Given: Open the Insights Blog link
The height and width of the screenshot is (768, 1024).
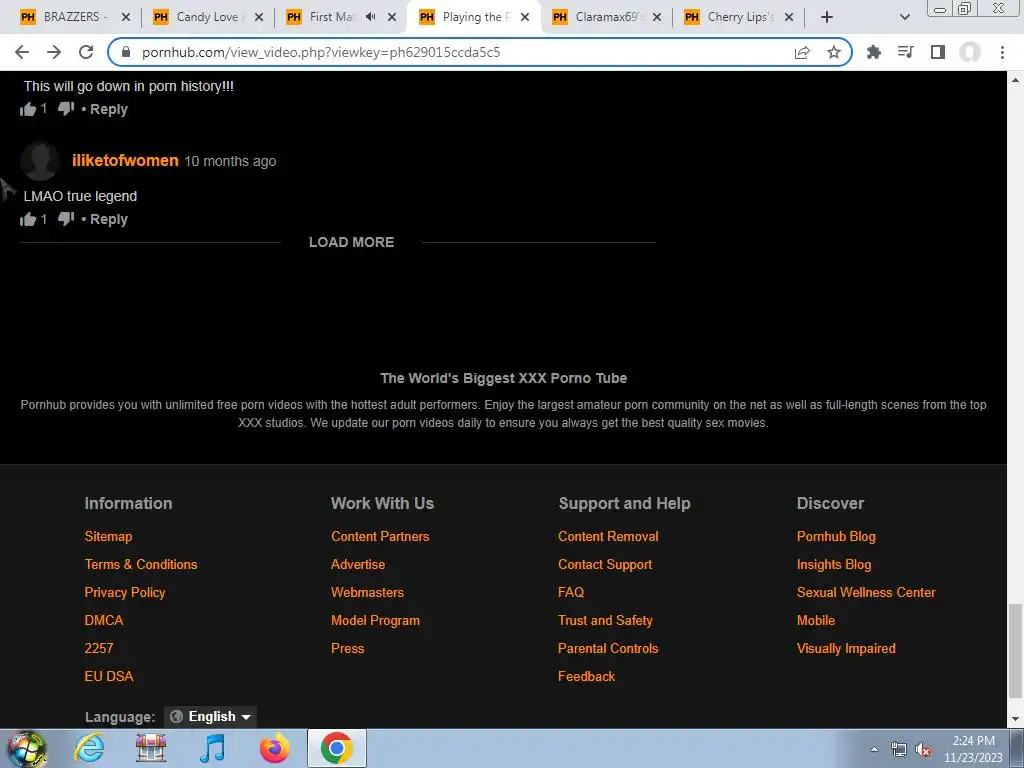Looking at the screenshot, I should point(834,564).
